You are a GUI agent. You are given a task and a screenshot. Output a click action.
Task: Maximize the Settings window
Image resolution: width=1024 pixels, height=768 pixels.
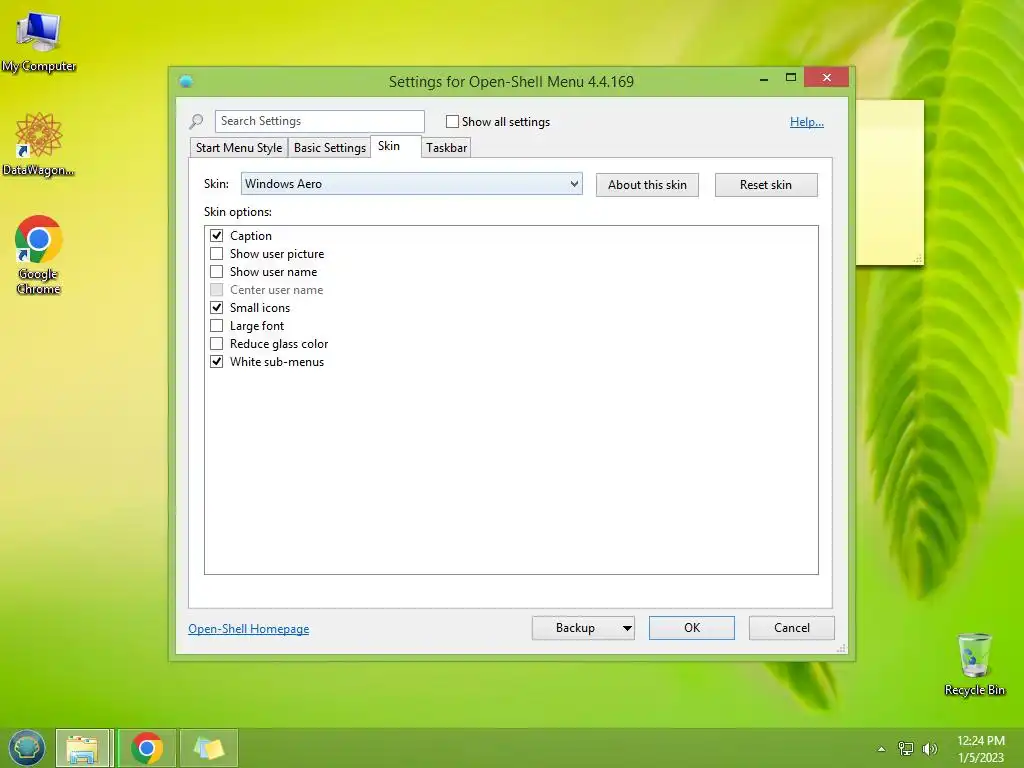point(791,77)
